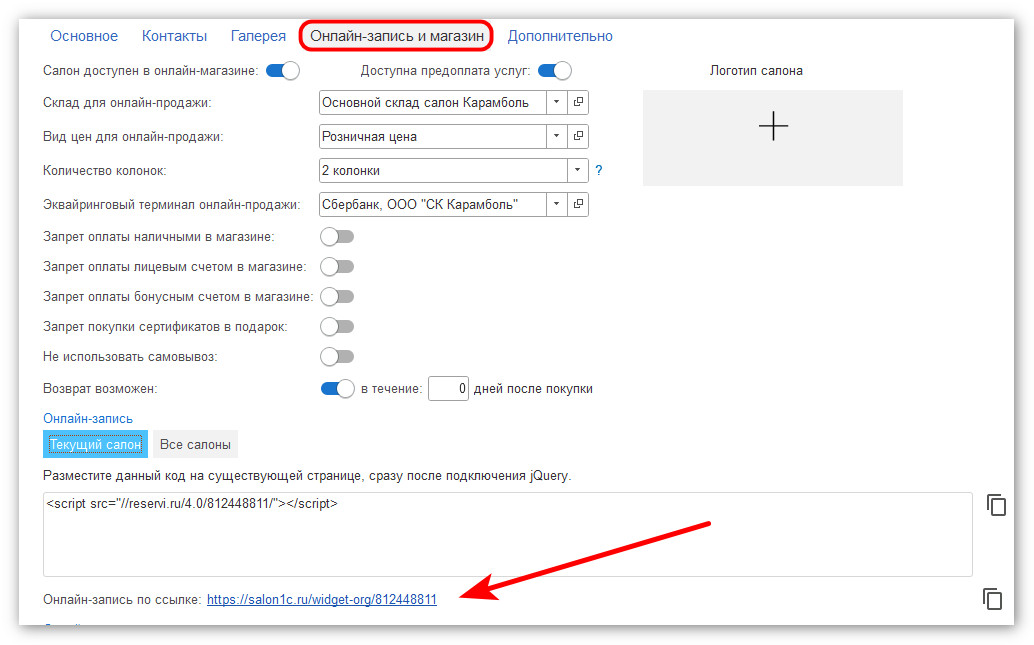Click the 'дней после покупки' text
This screenshot has width=1034, height=645.
(x=533, y=388)
